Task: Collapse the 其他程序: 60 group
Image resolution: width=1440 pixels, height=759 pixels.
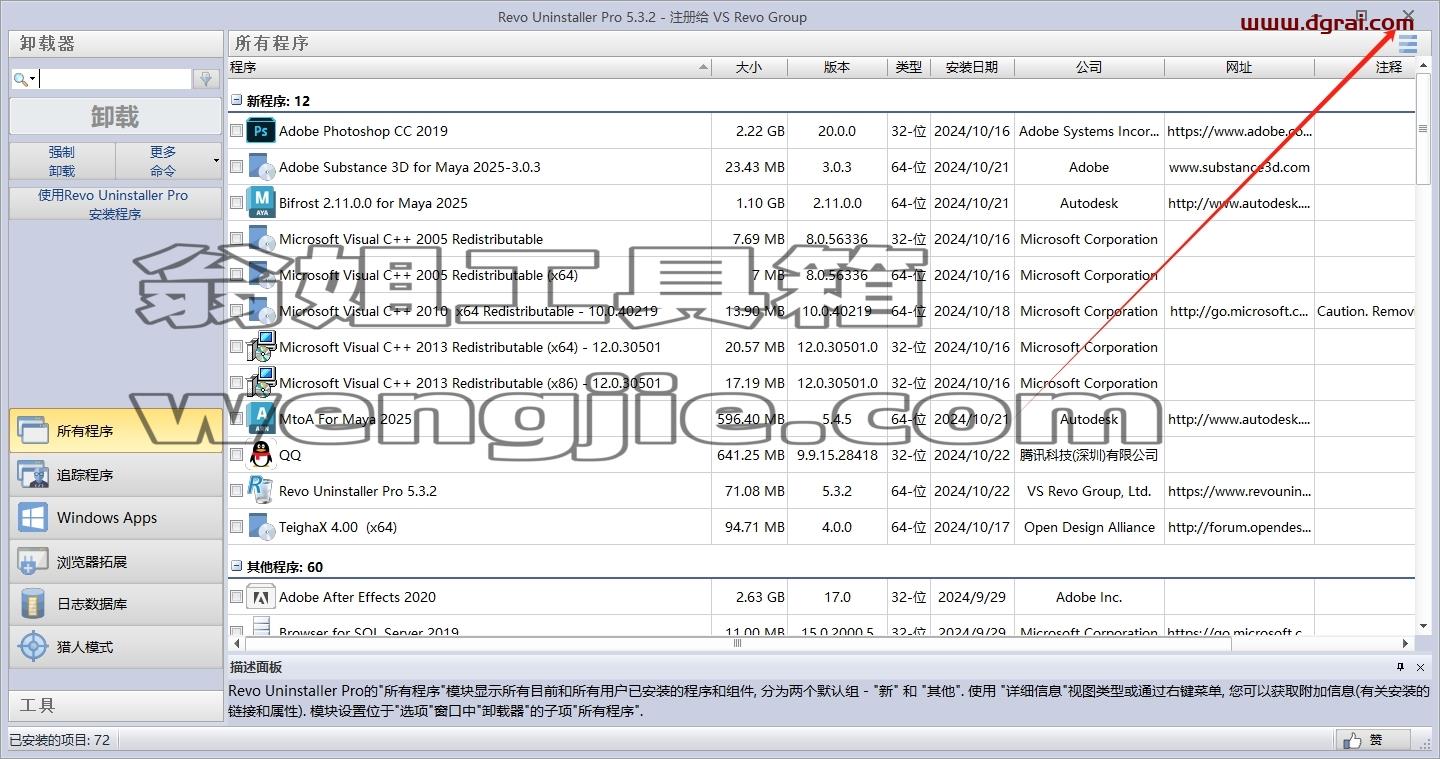Action: 237,567
